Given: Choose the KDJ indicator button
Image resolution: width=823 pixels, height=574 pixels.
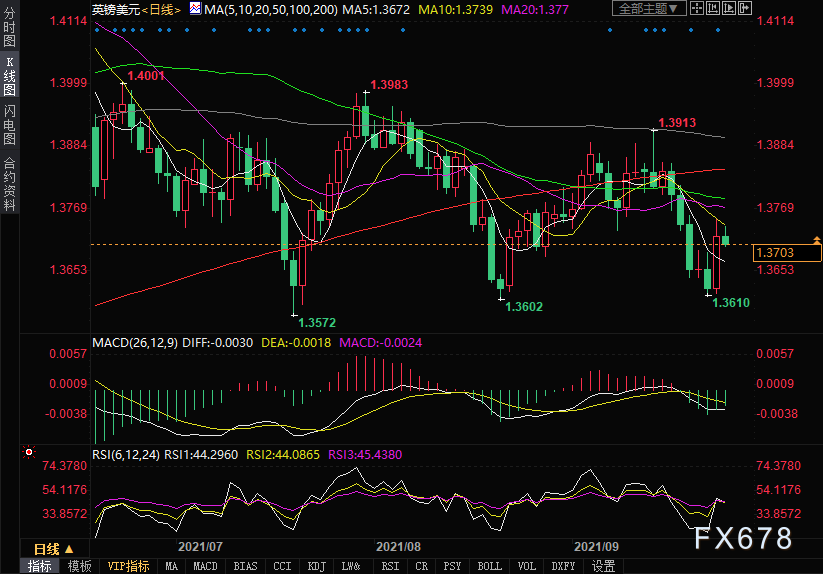Looking at the screenshot, I should [316, 567].
